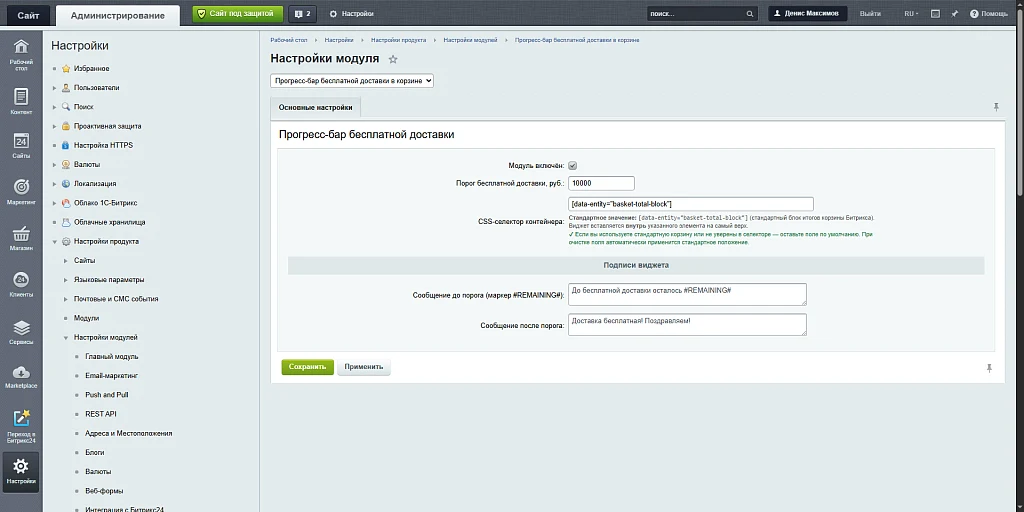The image size is (1024, 512).
Task: Select the Основные настройки tab
Action: pos(315,107)
